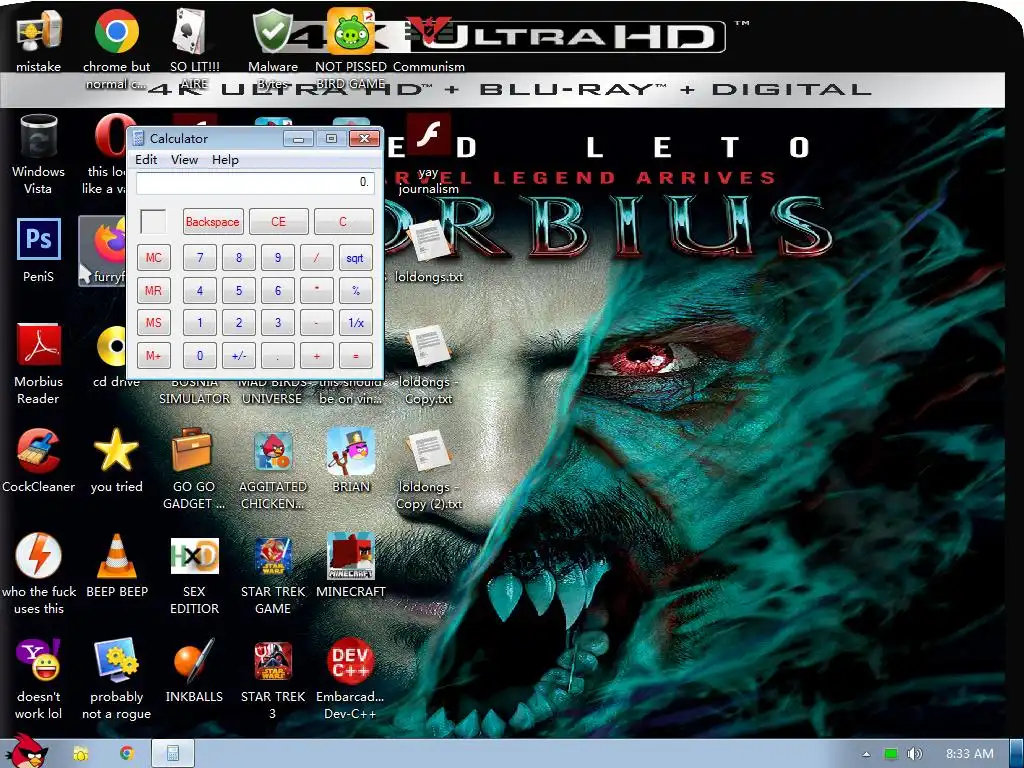1024x768 pixels.
Task: Click the percent button in Calculator
Action: click(355, 290)
